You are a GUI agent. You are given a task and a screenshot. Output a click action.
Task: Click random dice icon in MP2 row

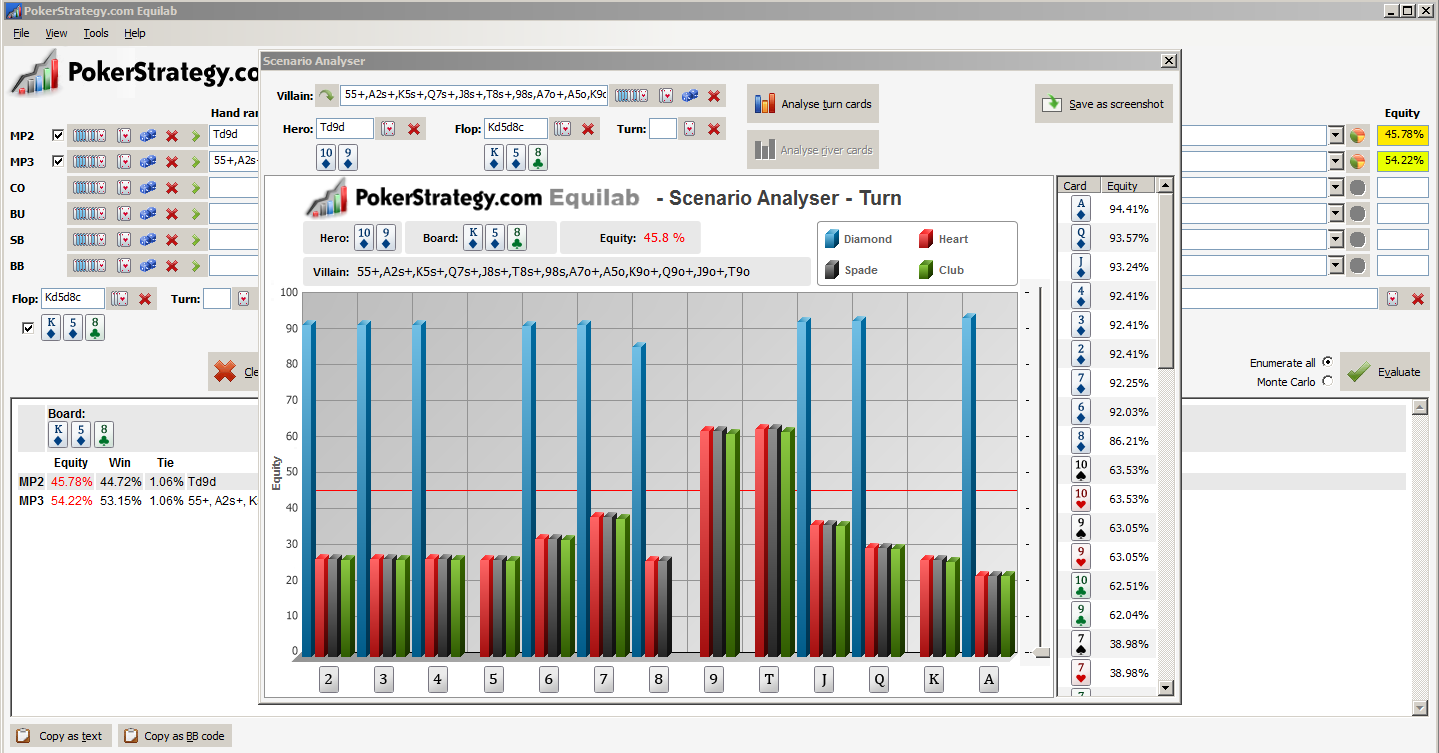point(148,135)
